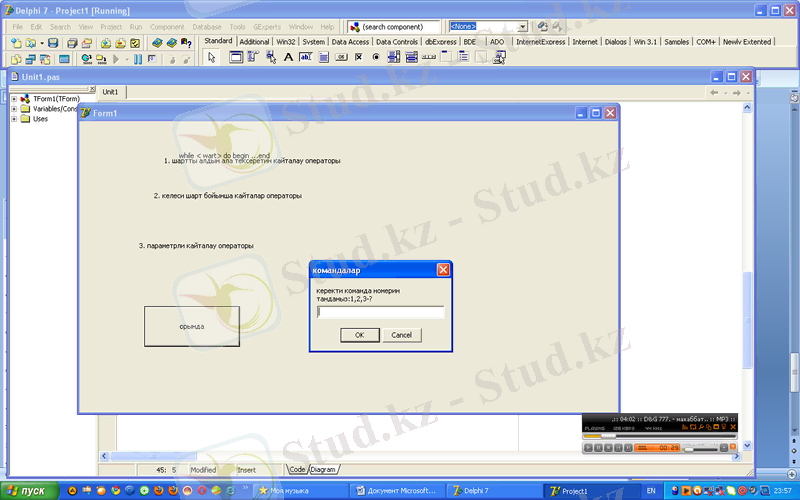This screenshot has width=800, height=500.
Task: Open the Component menu
Action: pos(167,27)
